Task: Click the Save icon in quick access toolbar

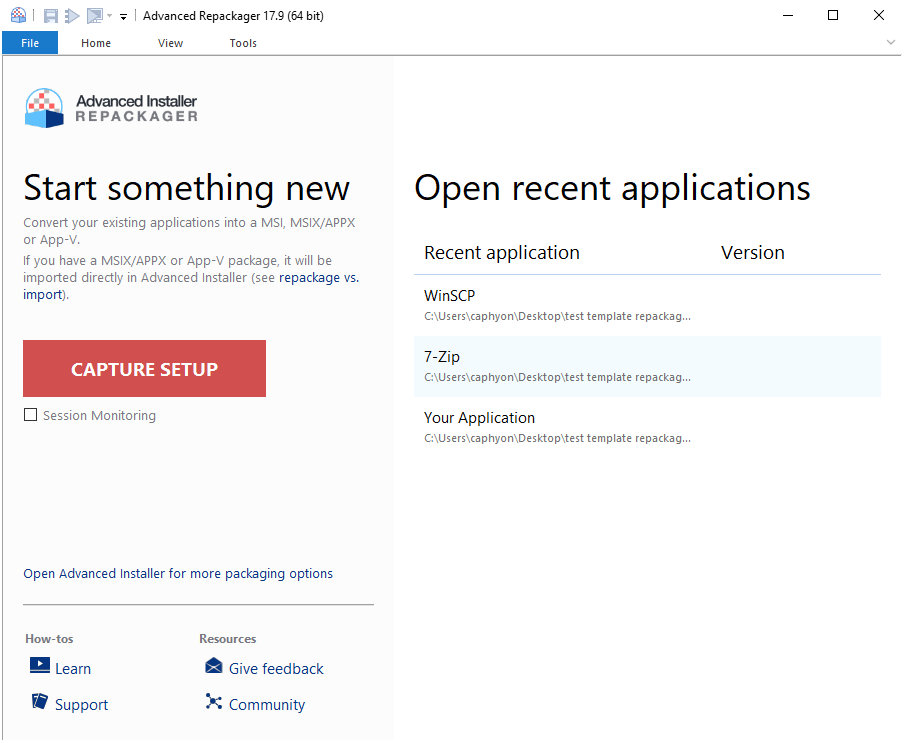Action: pyautogui.click(x=51, y=16)
